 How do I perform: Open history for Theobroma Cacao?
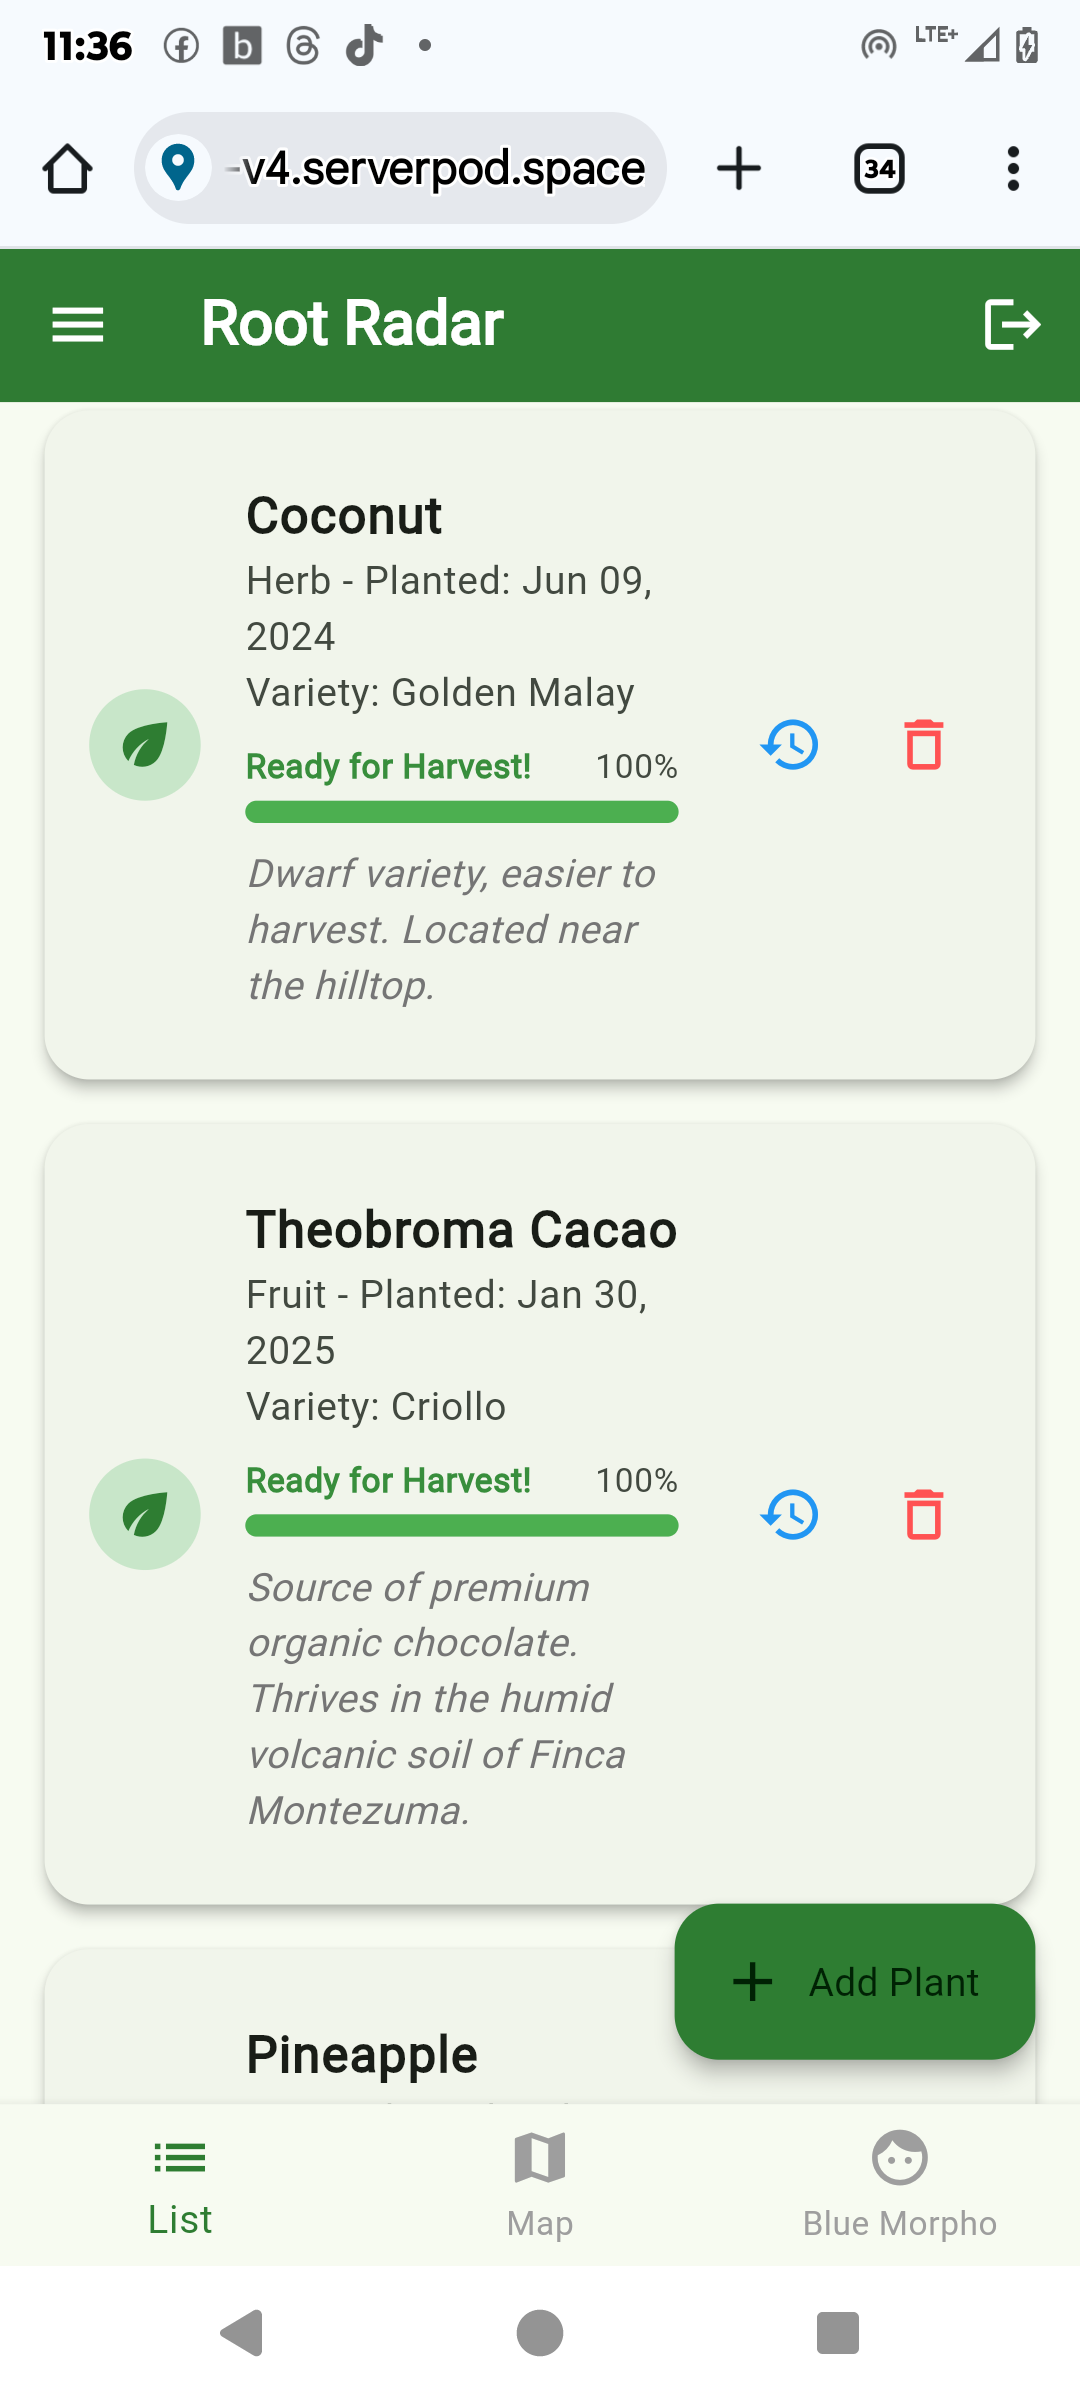[790, 1514]
